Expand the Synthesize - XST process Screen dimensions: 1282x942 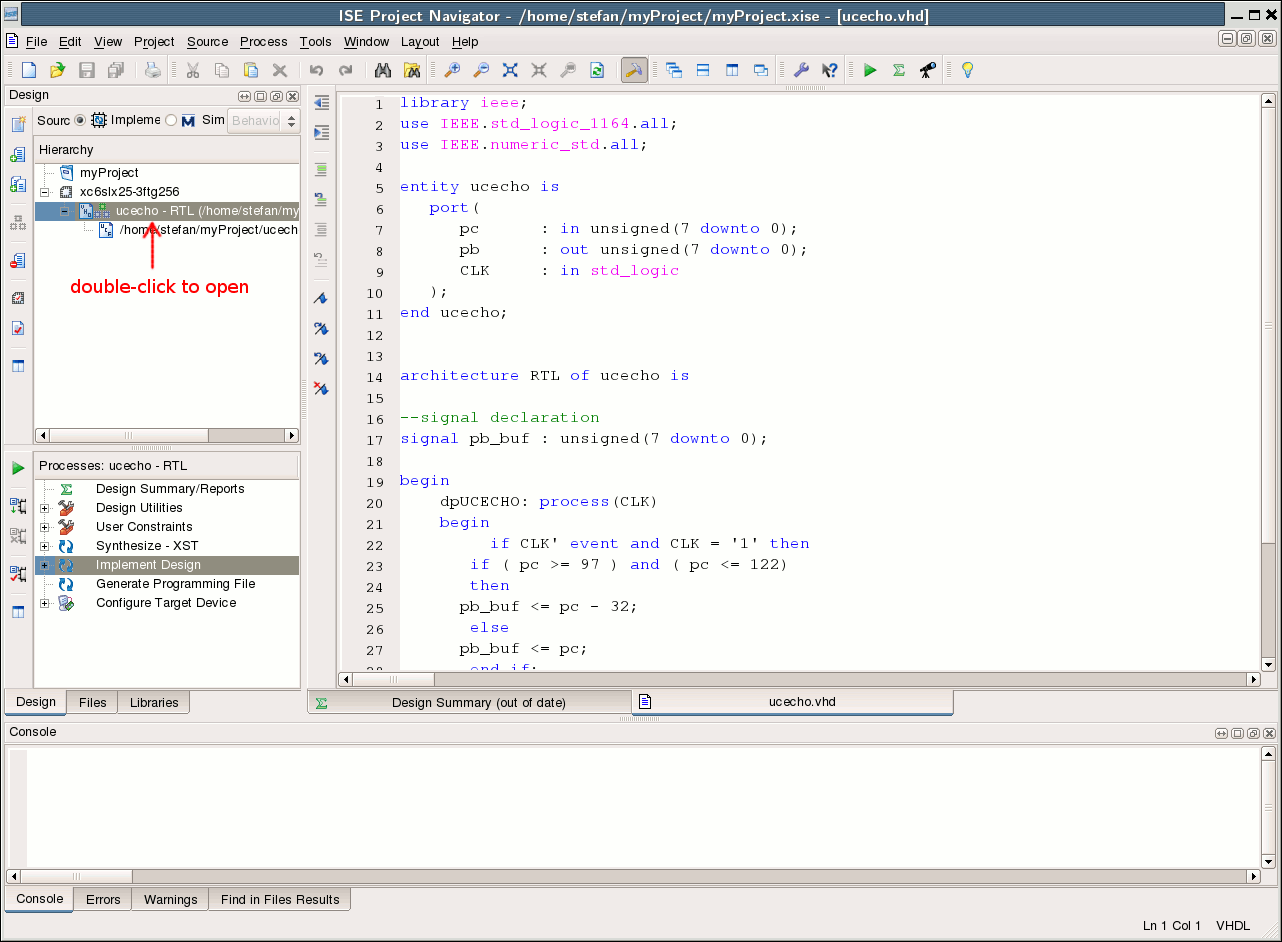click(x=44, y=546)
